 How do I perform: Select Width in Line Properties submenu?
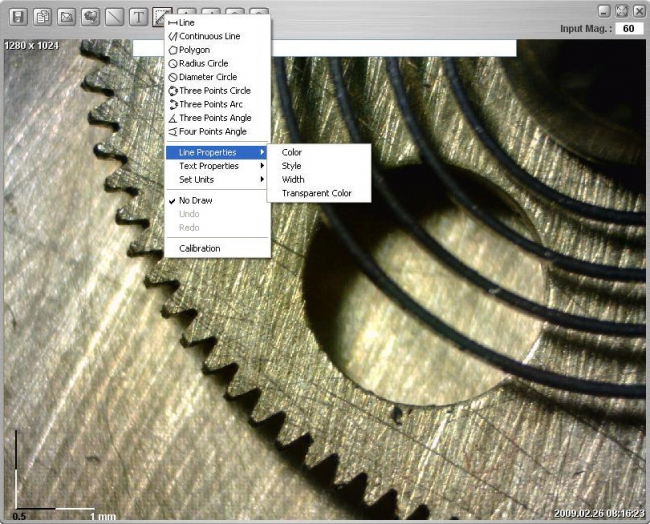tap(293, 180)
